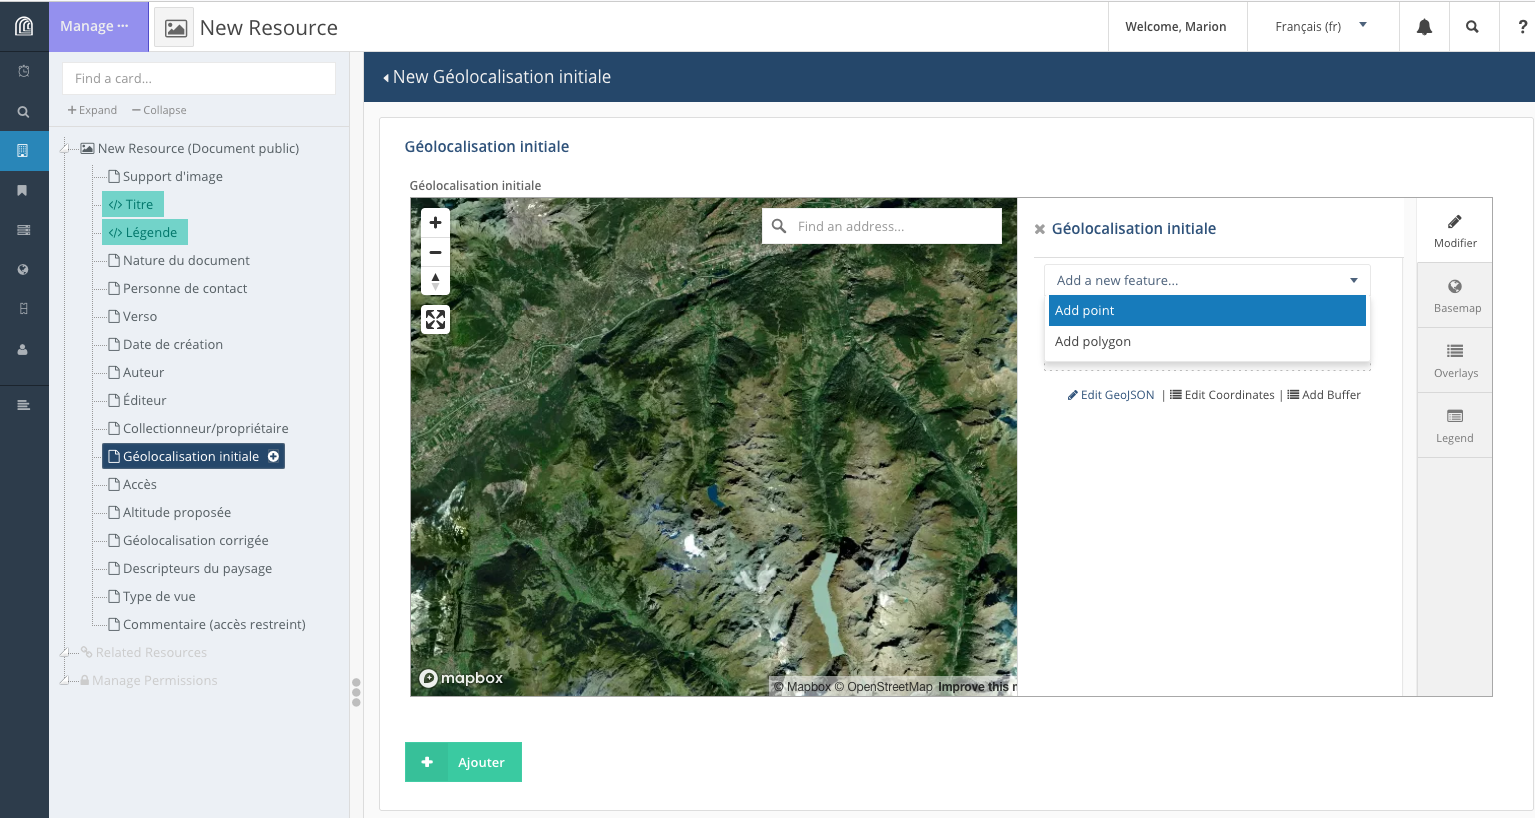This screenshot has width=1535, height=818.
Task: Expand the Manage menu
Action: [x=95, y=26]
